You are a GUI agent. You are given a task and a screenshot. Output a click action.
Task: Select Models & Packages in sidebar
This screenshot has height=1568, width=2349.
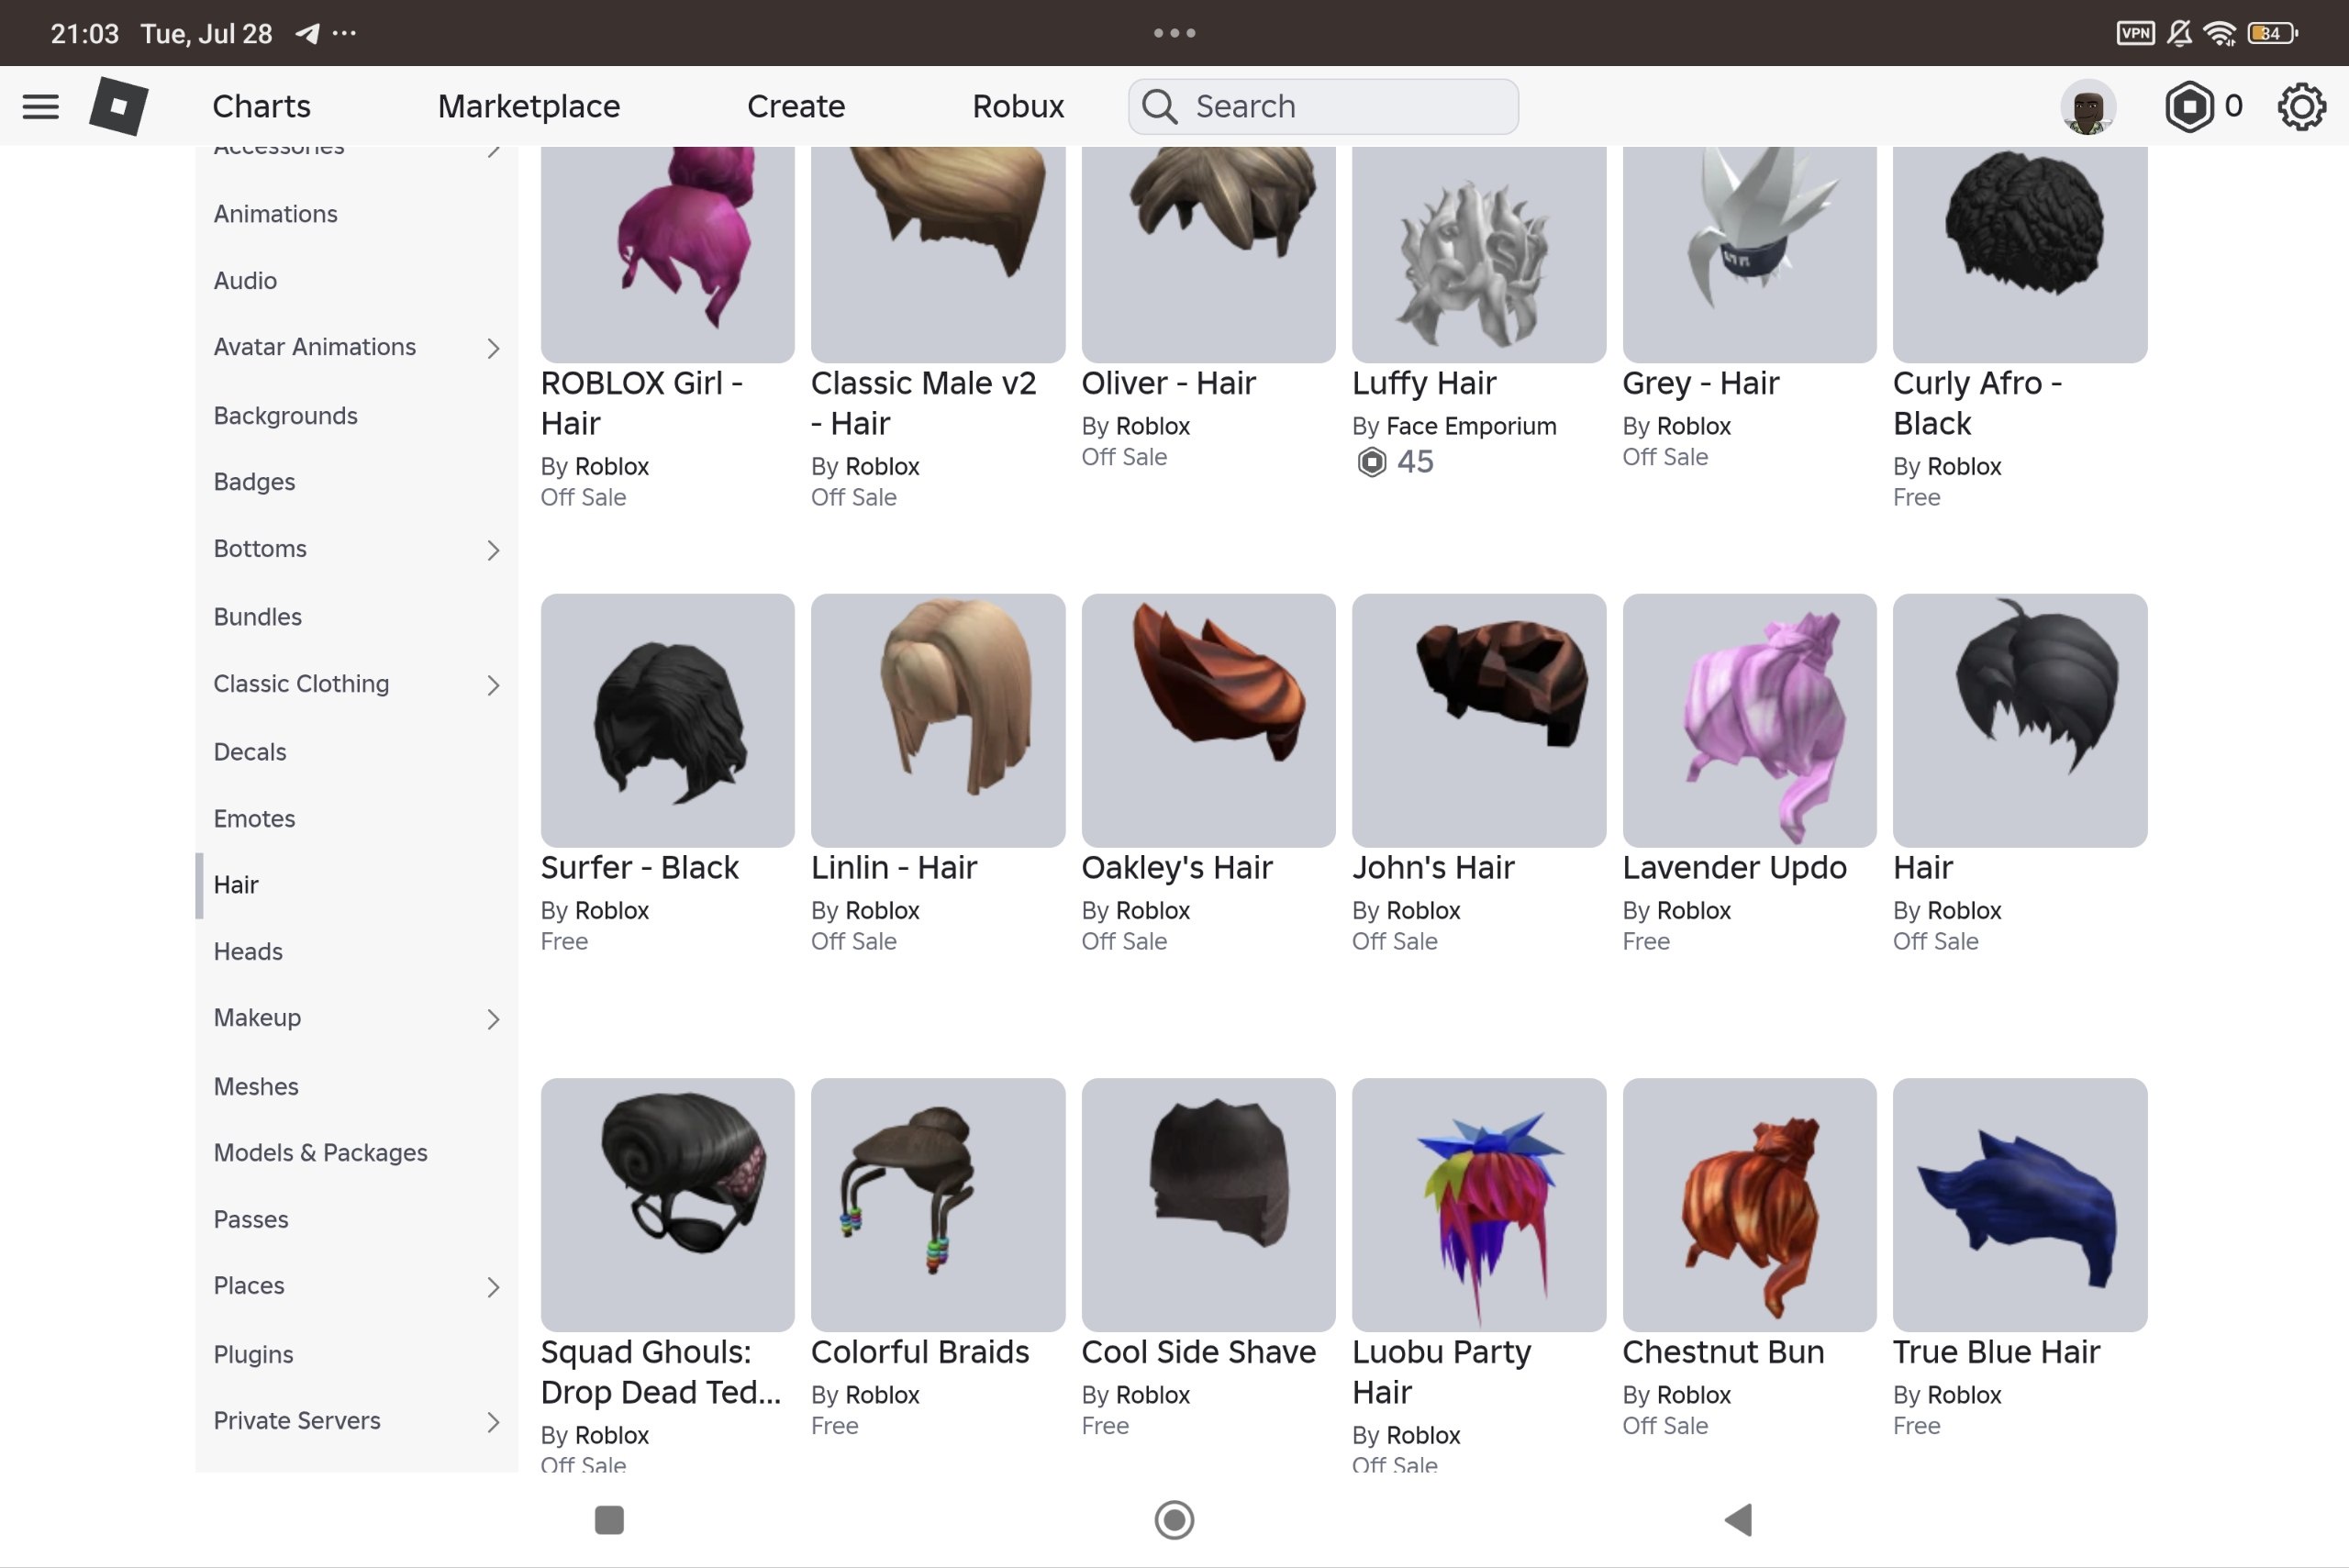320,1153
